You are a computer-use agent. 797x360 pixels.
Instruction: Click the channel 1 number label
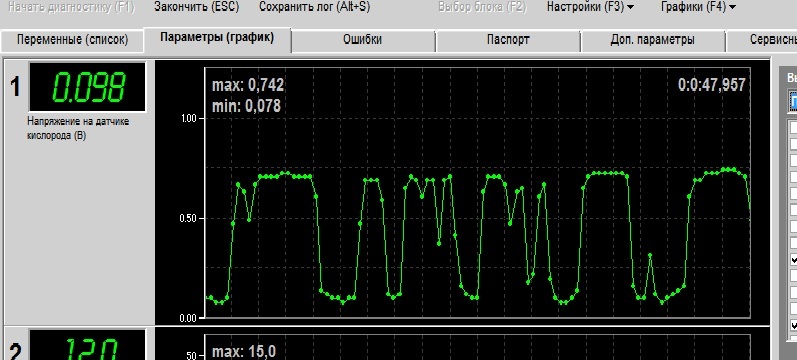[15, 87]
